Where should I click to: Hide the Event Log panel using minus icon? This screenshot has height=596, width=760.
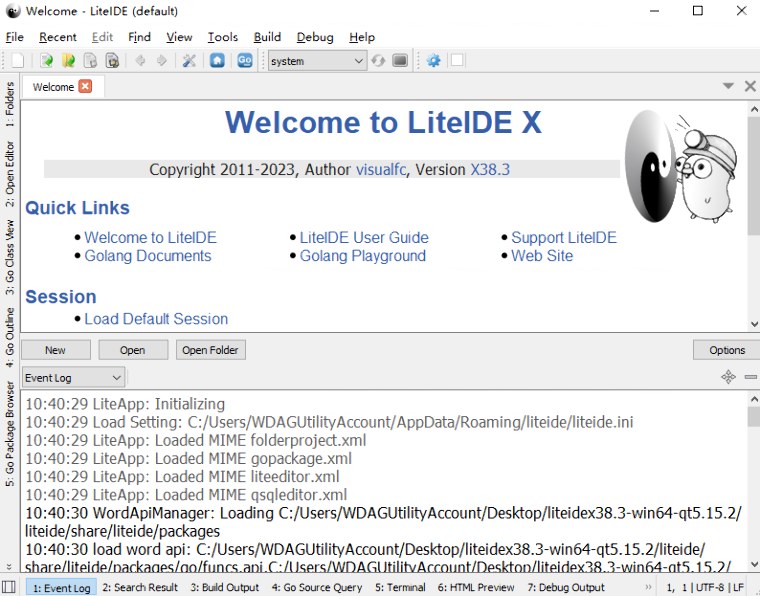750,377
